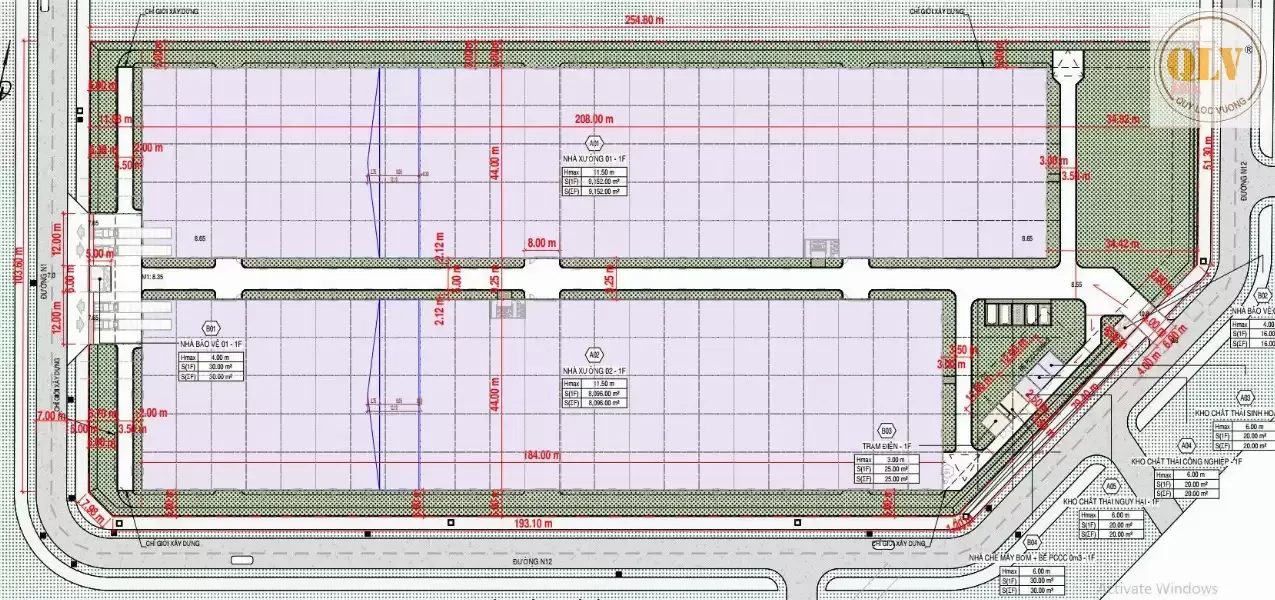Click the A04 hexagon marker for industrial waste
Screen dimensions: 1275x600
pyautogui.click(x=1186, y=445)
